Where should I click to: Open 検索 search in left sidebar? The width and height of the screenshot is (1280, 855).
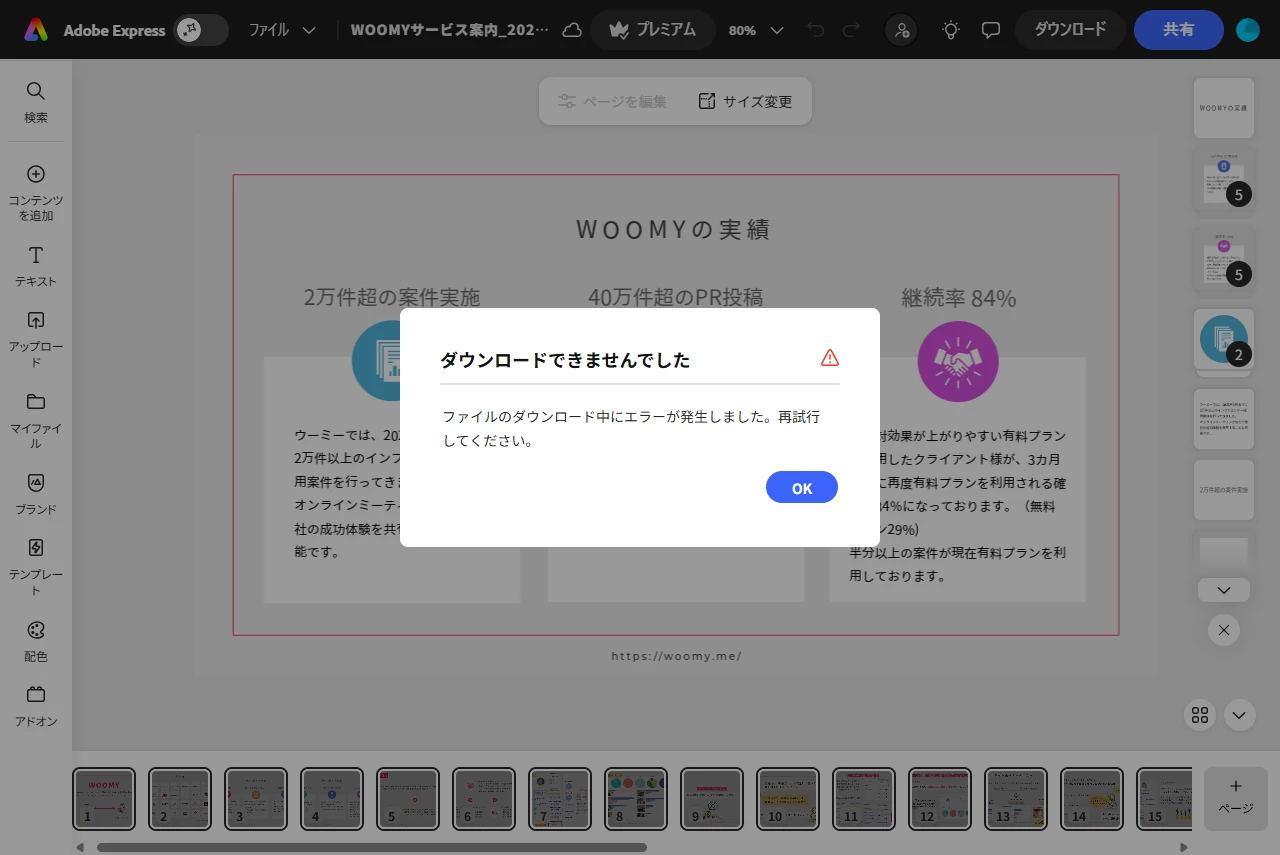pyautogui.click(x=36, y=102)
